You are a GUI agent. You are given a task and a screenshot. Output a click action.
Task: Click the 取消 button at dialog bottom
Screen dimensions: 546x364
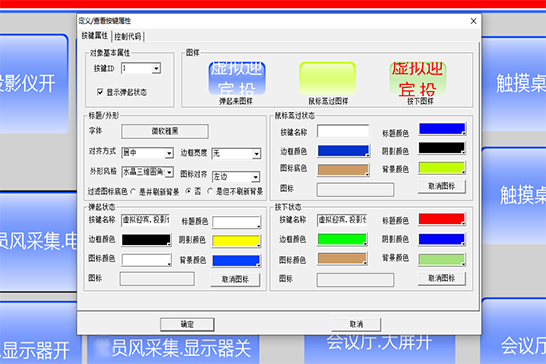356,324
